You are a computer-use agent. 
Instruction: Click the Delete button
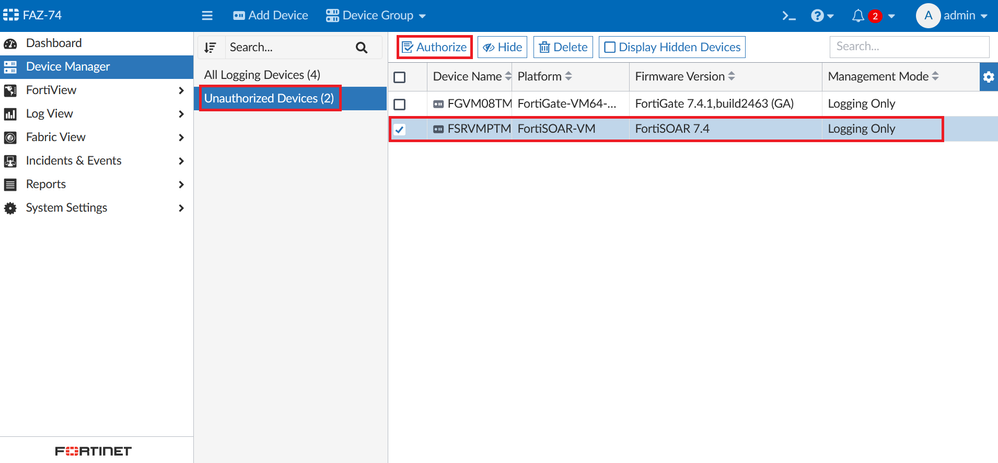pos(563,47)
